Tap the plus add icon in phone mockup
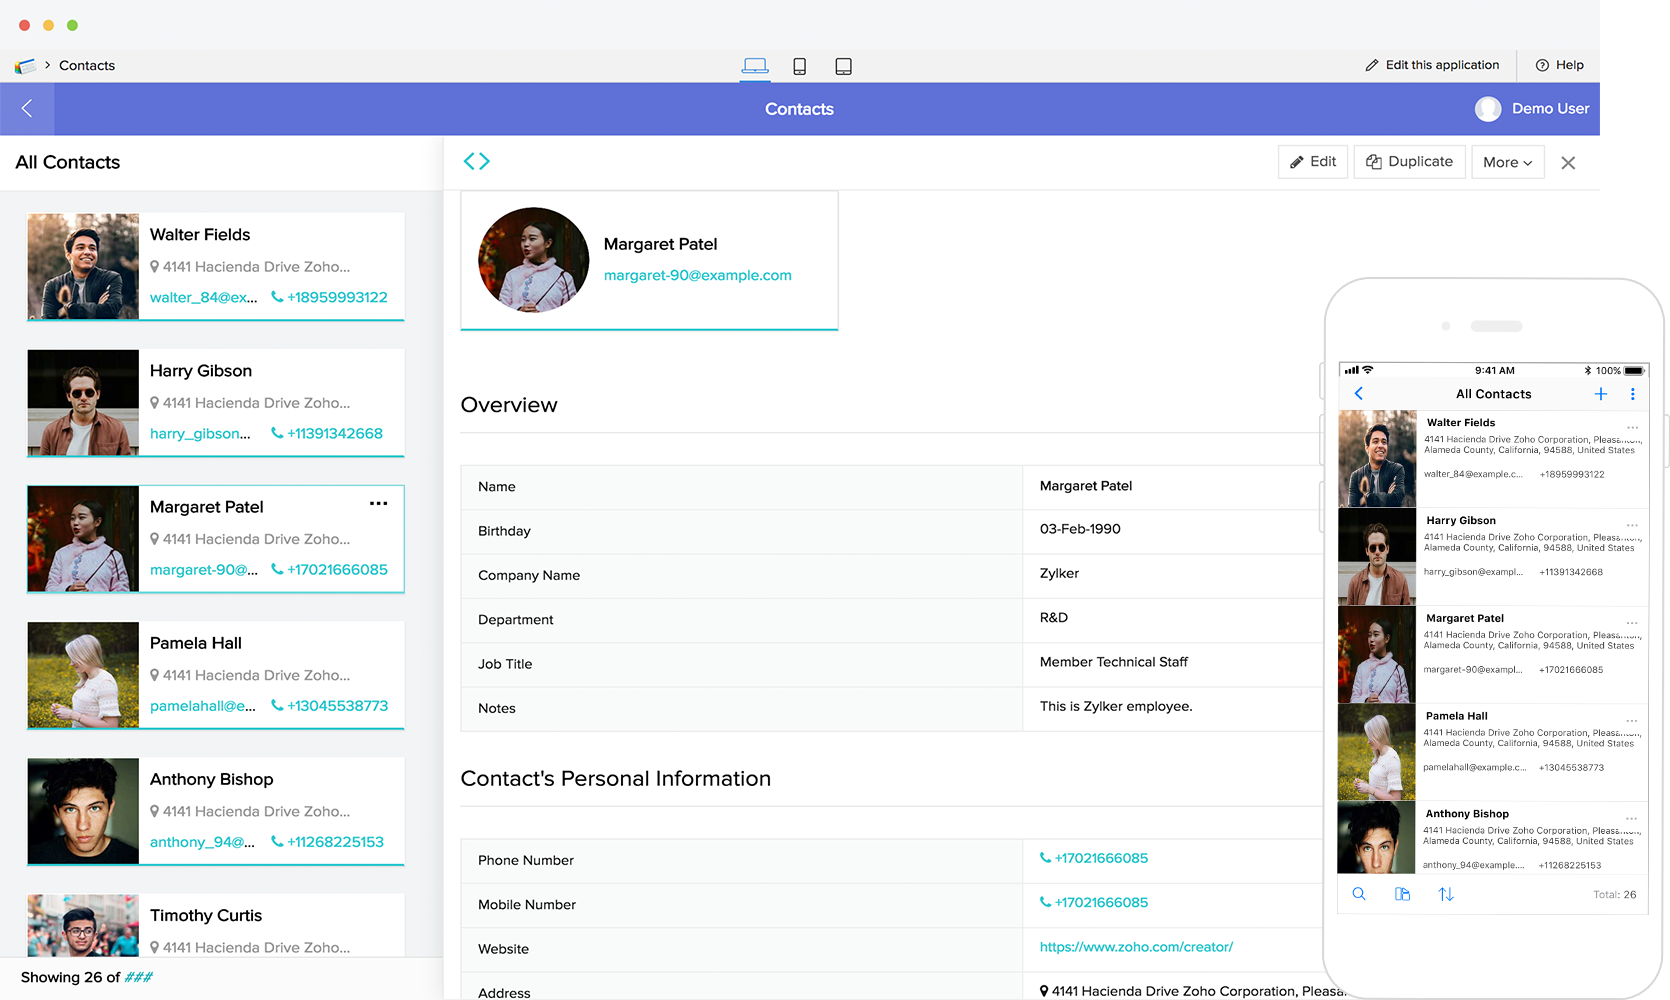This screenshot has height=1000, width=1670. 1601,394
